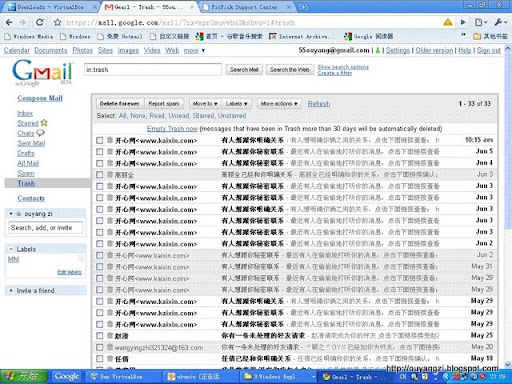Collapse the Labels sidebar section
Screen dimensions: 512x384
pyautogui.click(x=11, y=249)
